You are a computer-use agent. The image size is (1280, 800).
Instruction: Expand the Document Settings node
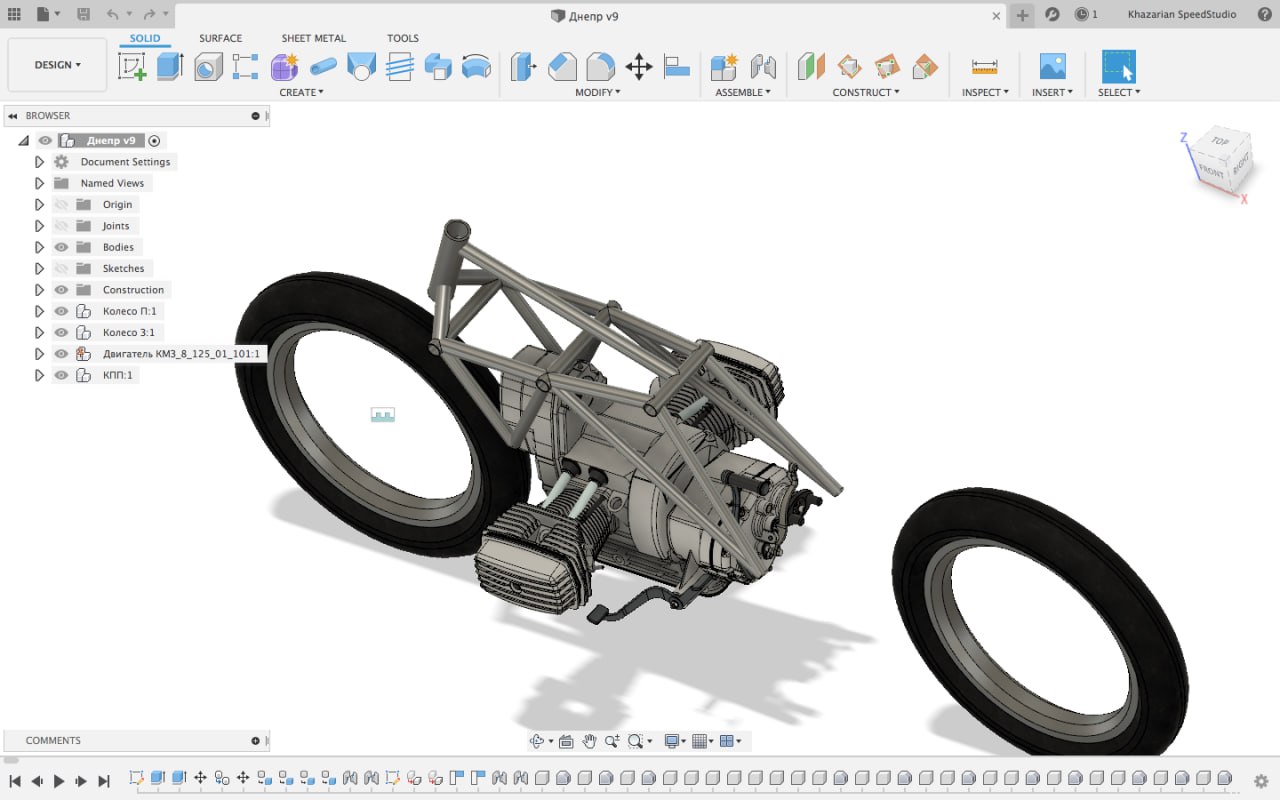(x=40, y=162)
